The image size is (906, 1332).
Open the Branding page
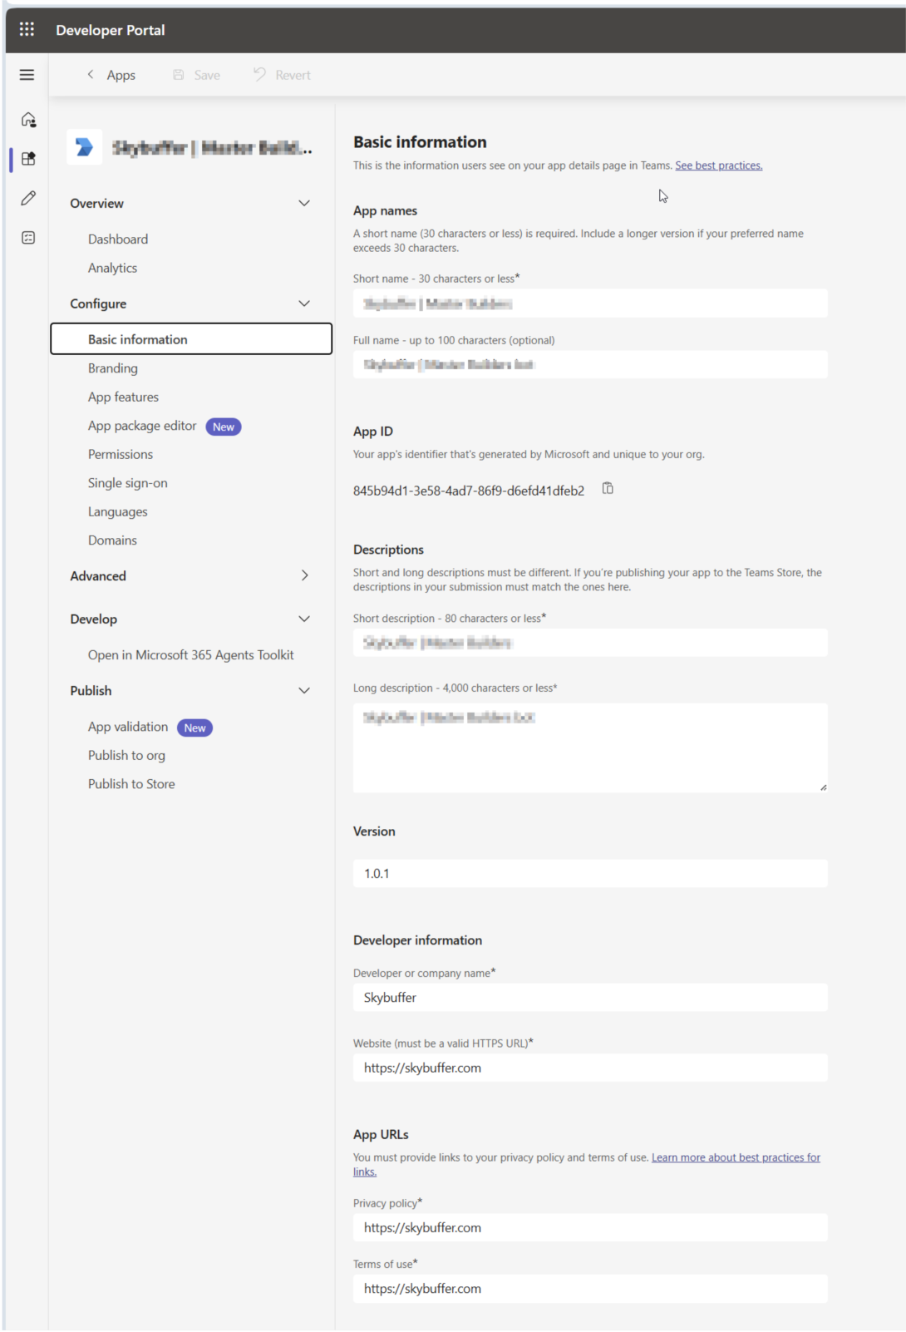(x=113, y=368)
